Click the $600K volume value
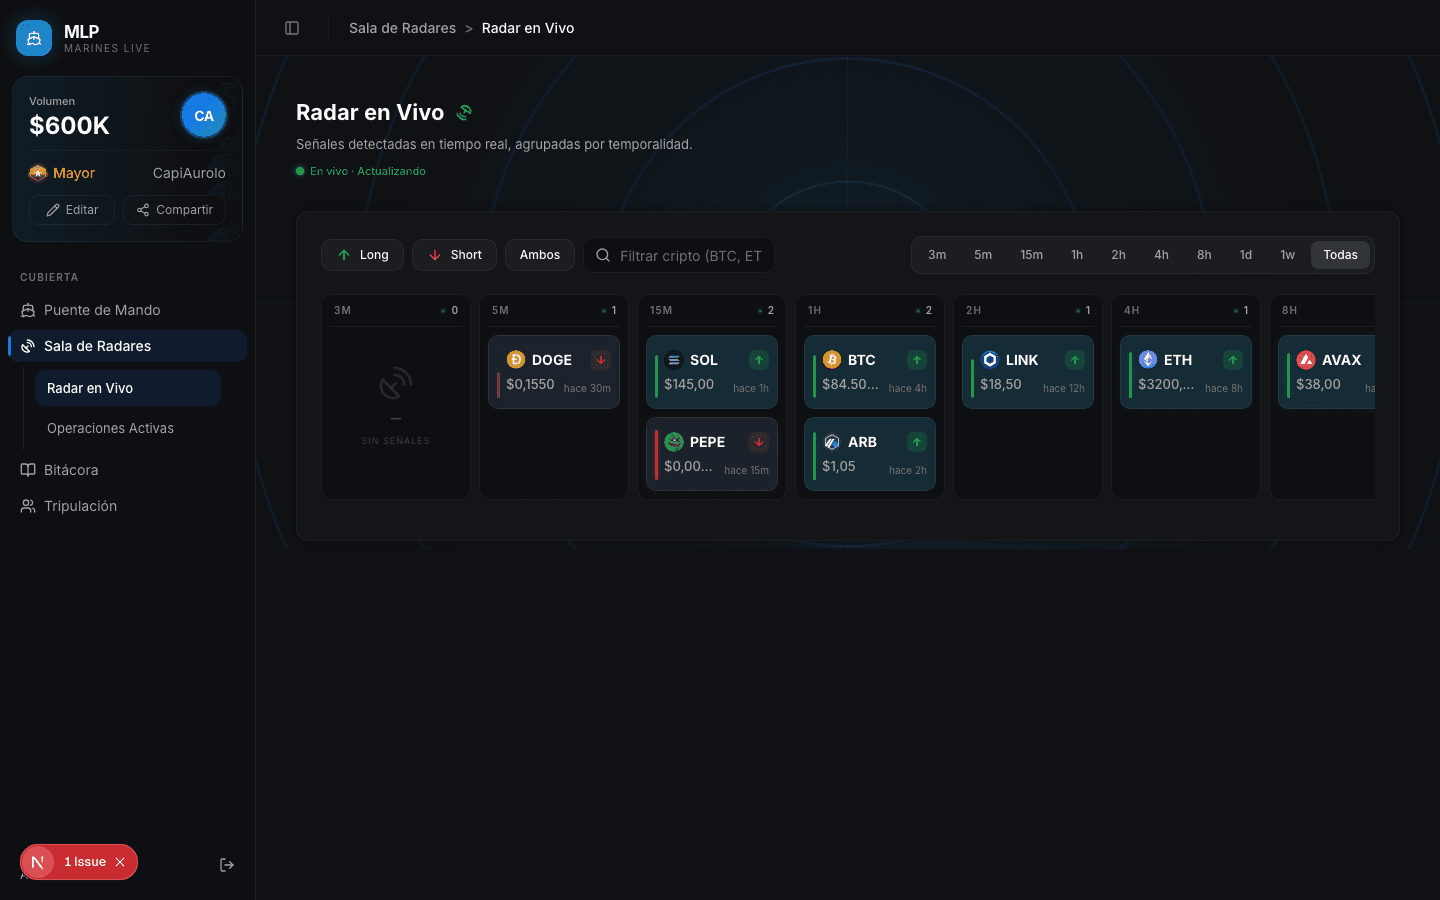Image resolution: width=1440 pixels, height=900 pixels. pyautogui.click(x=69, y=126)
